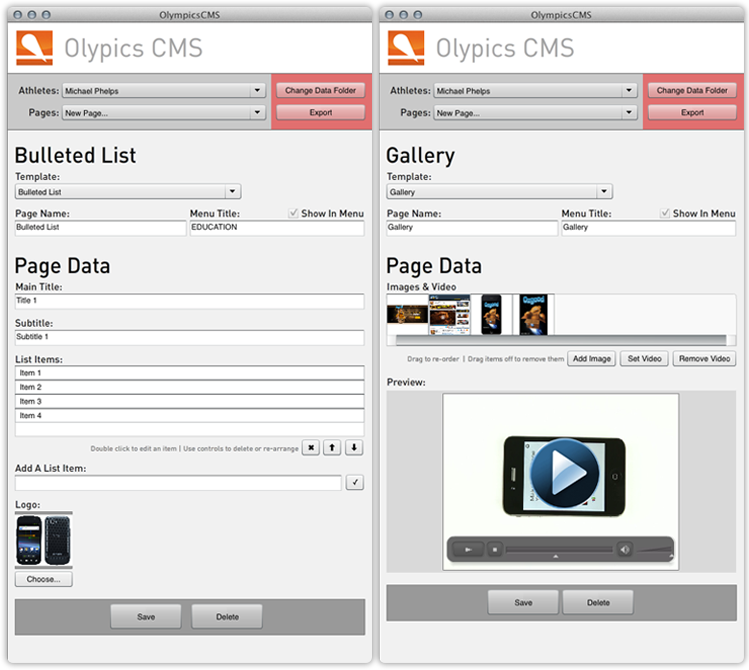This screenshot has width=749, height=670.
Task: Move the list item up with the arrow button
Action: coord(333,448)
